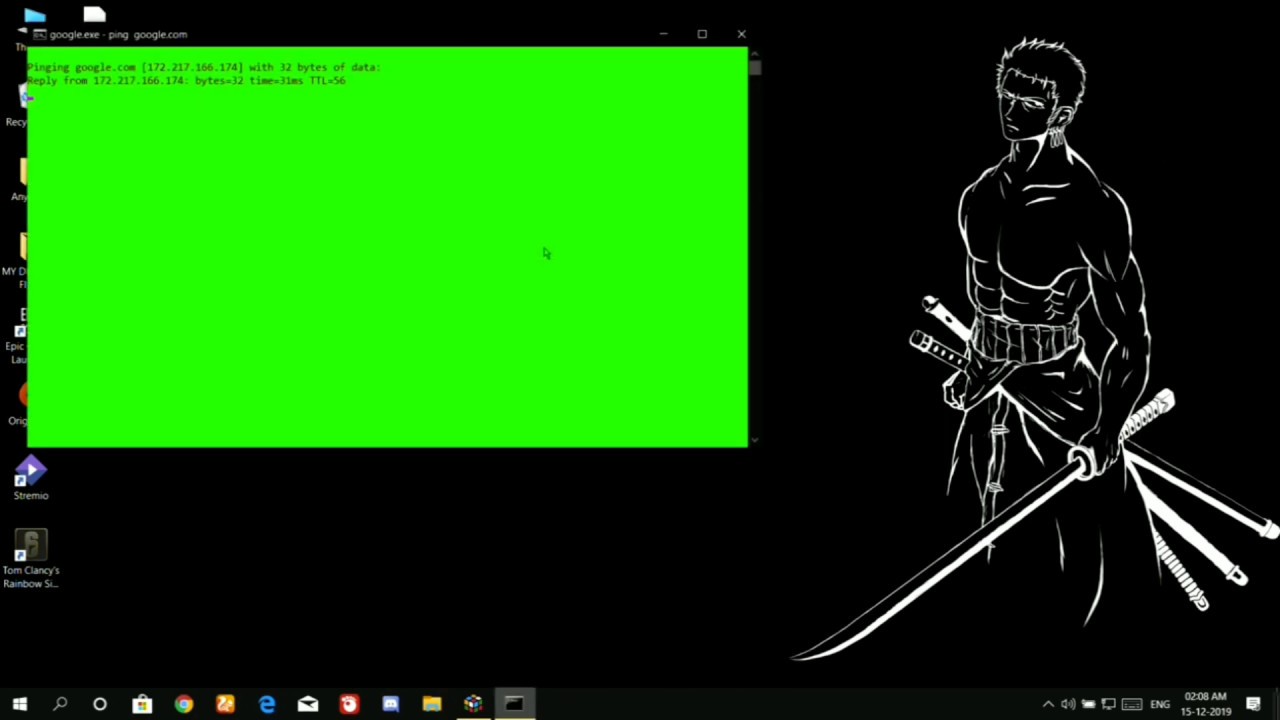Image resolution: width=1280 pixels, height=720 pixels.
Task: Open the Action Center notifications icon
Action: tap(1253, 704)
